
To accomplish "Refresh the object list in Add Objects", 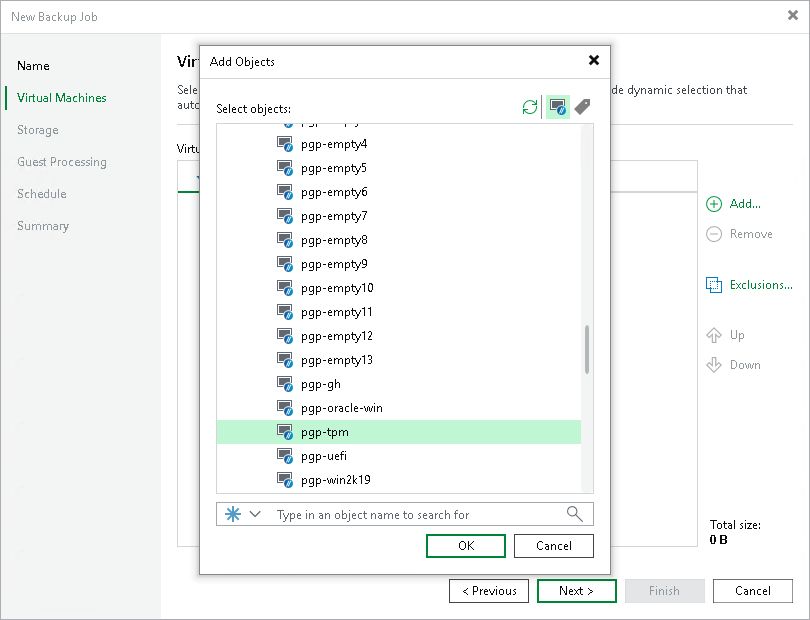I will (529, 107).
